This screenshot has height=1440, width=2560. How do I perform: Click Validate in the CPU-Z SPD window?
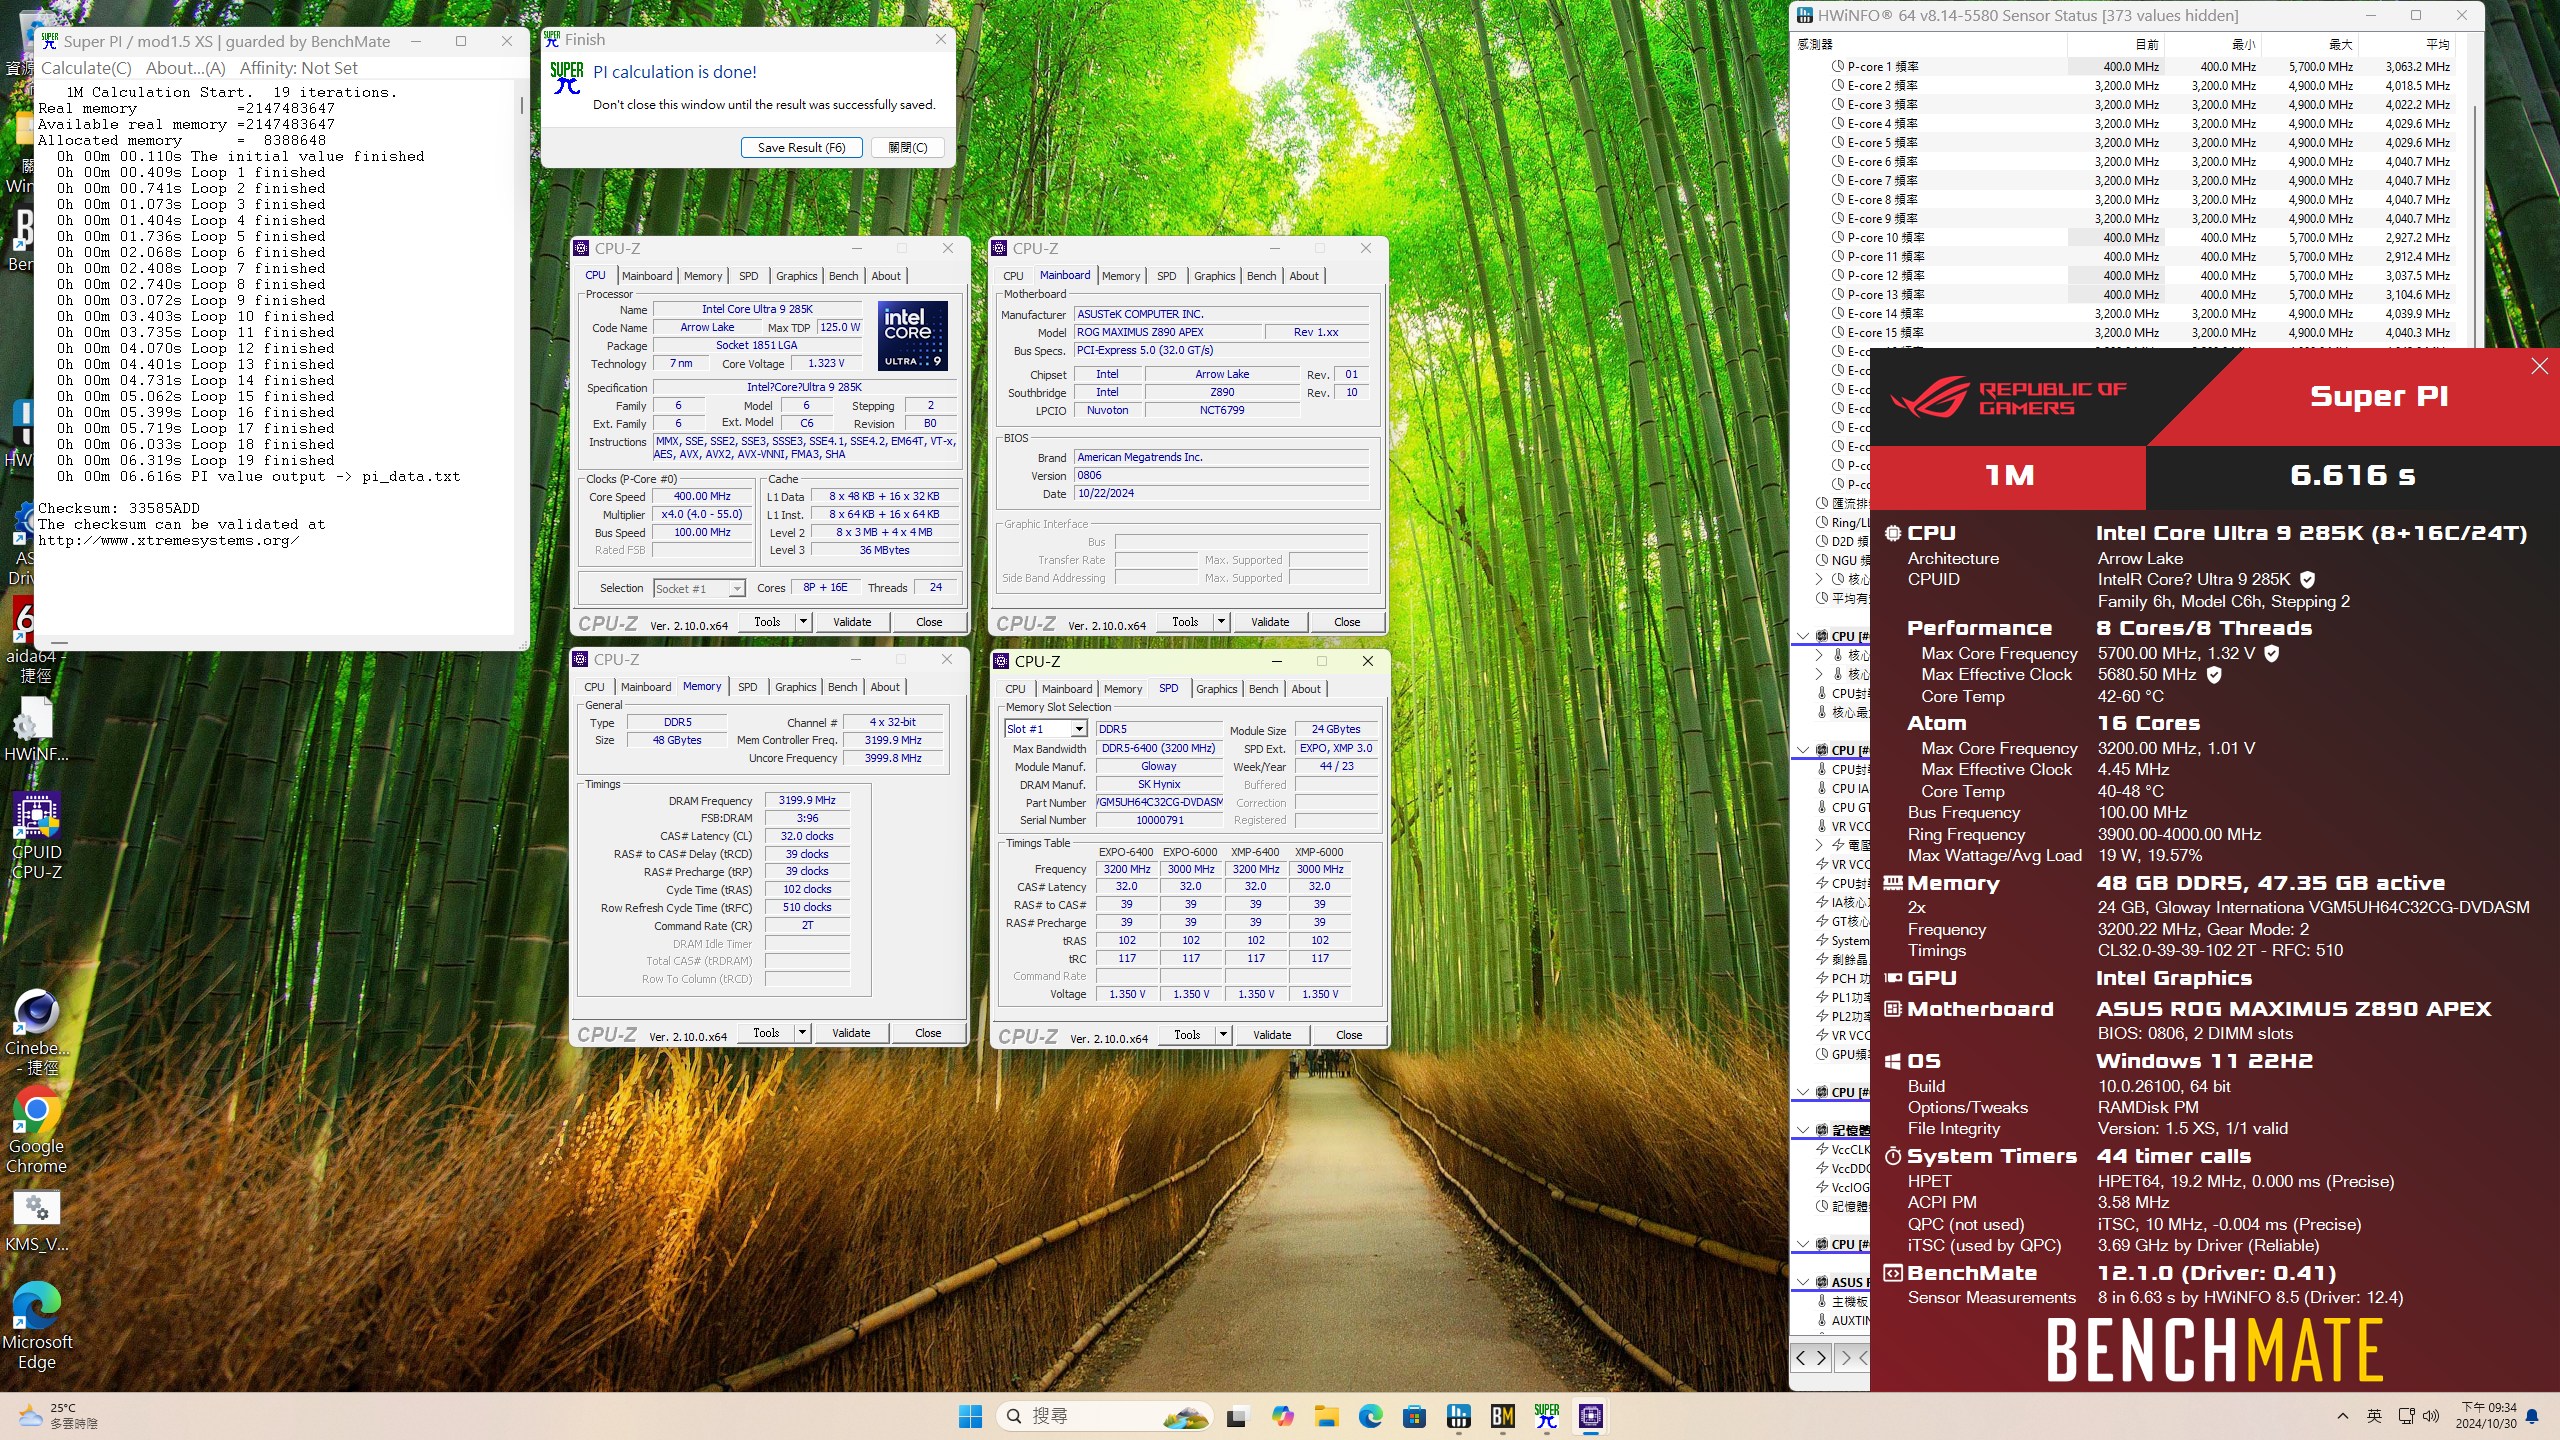(1272, 1035)
